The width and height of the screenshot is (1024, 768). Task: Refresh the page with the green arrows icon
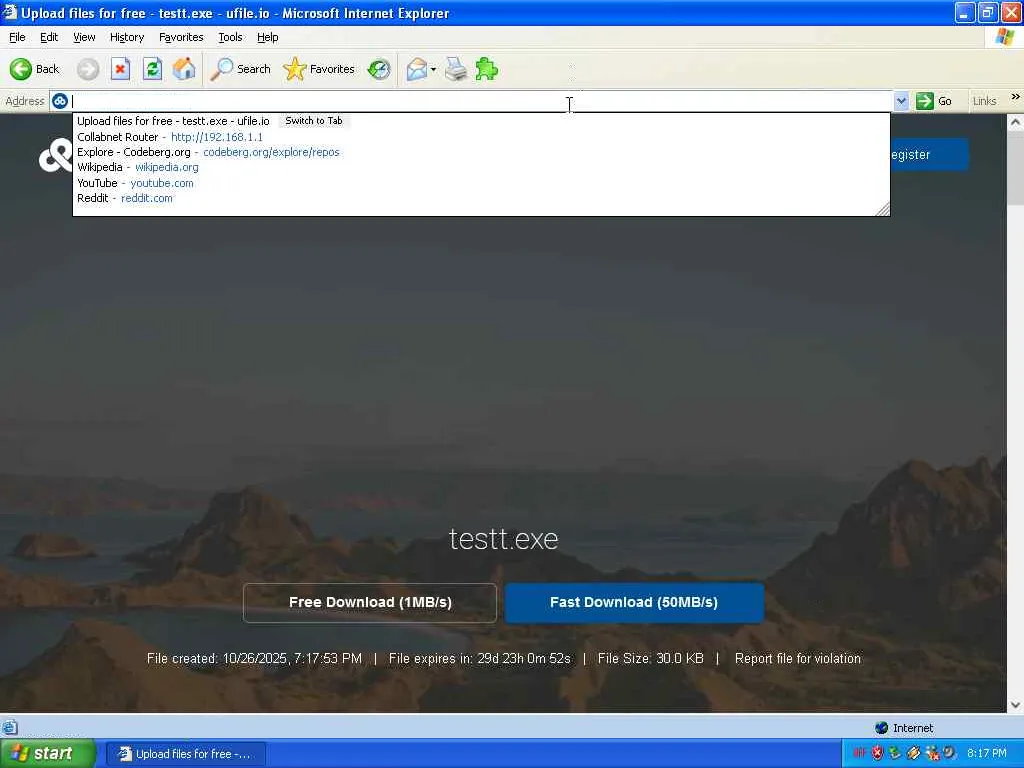[153, 69]
